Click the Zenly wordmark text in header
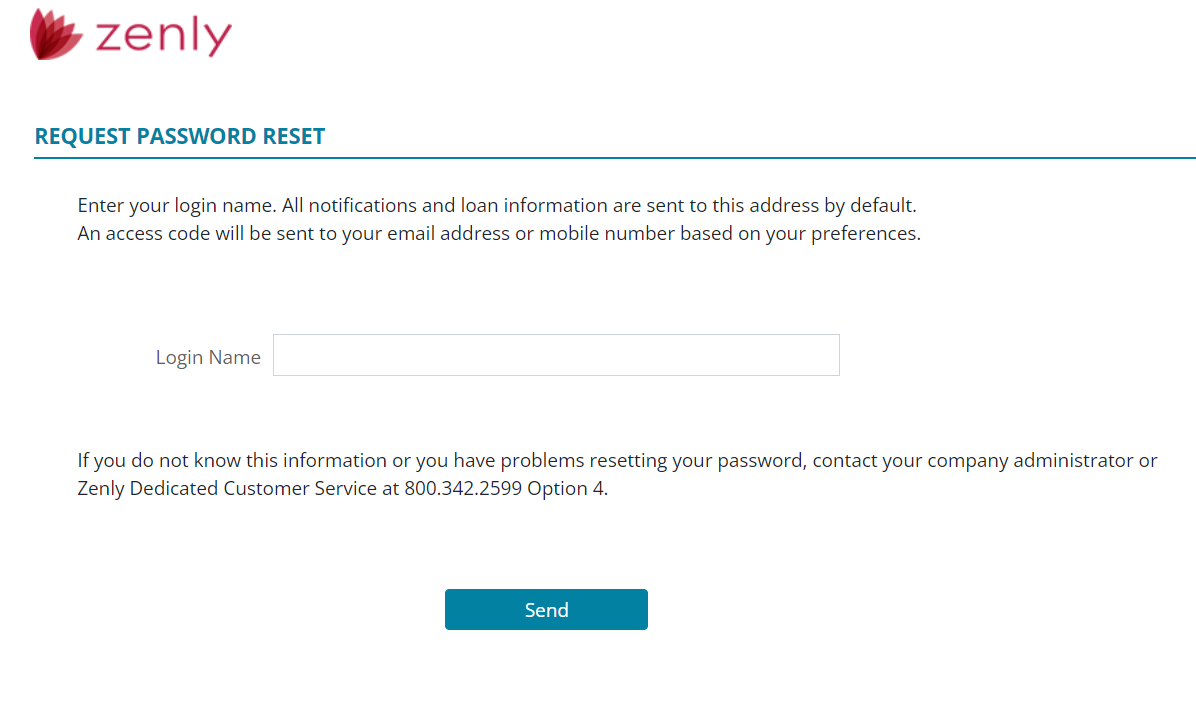The height and width of the screenshot is (712, 1196). pyautogui.click(x=164, y=36)
